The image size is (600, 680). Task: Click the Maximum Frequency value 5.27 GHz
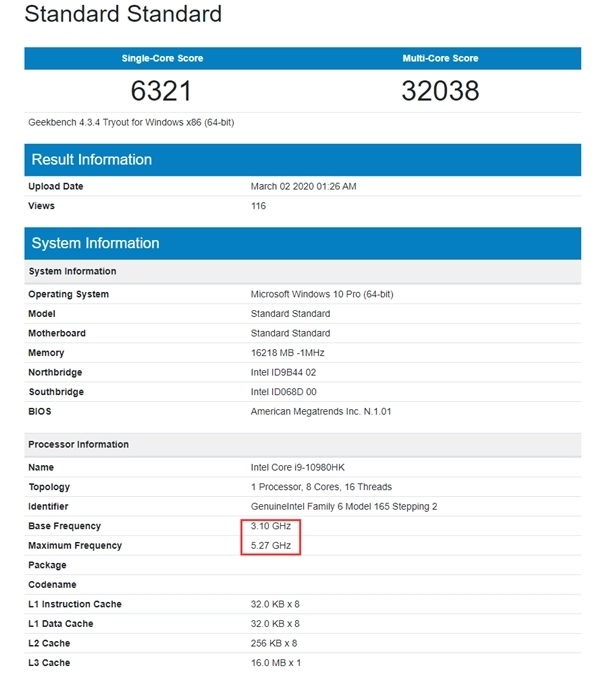click(272, 546)
